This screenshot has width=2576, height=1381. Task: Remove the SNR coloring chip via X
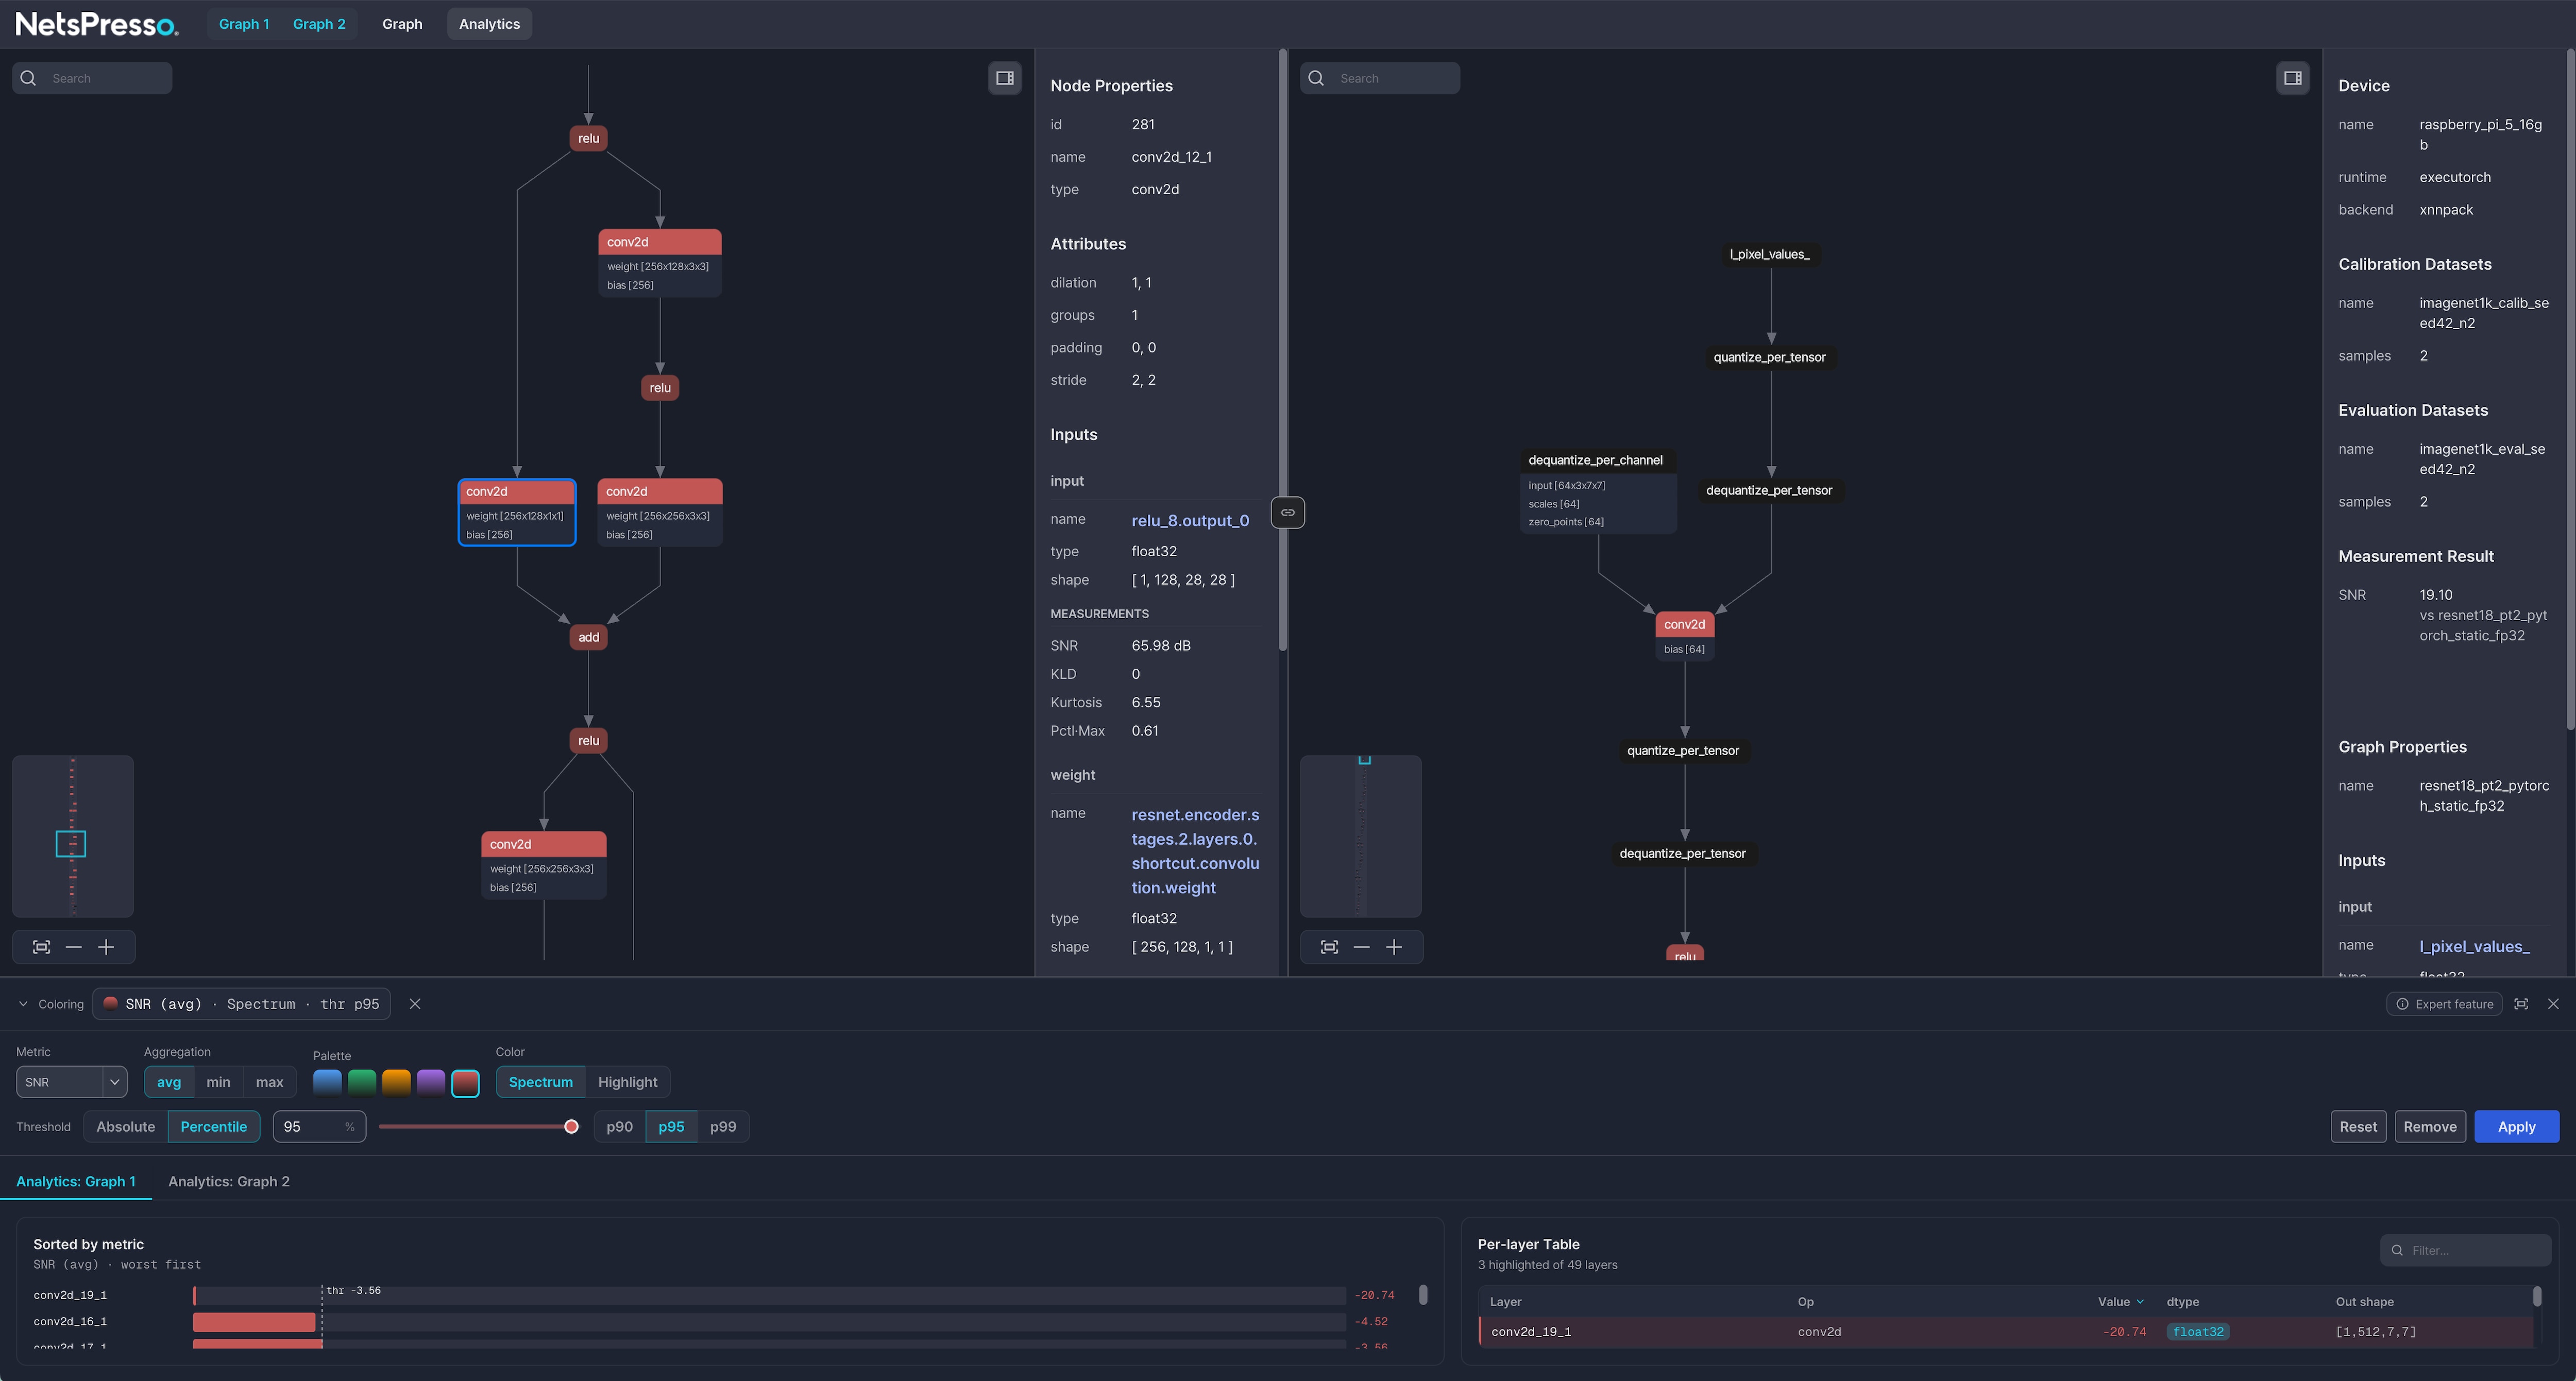[x=414, y=1004]
